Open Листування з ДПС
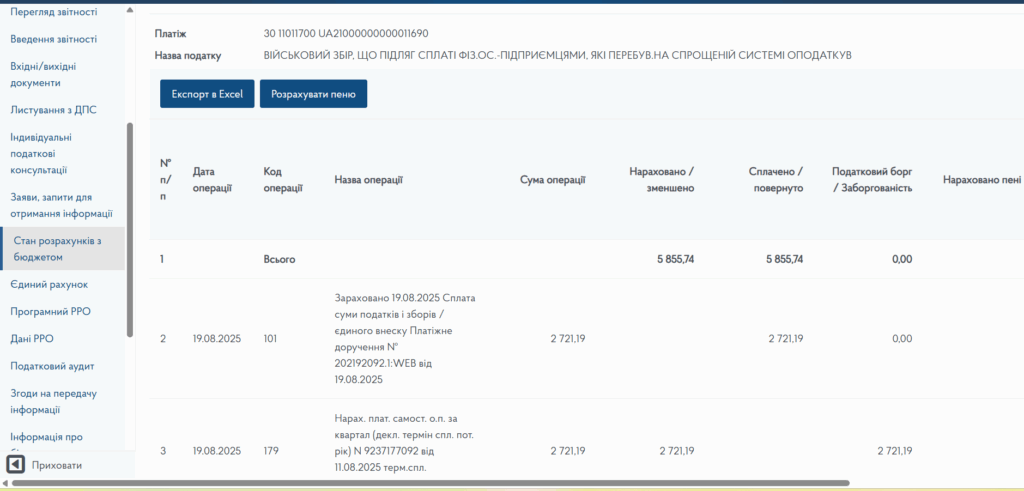Viewport: 1024px width, 491px height. 53,109
